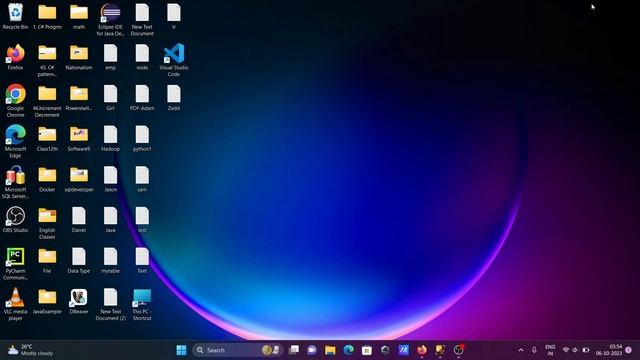Select the Class12th folder
The width and height of the screenshot is (640, 360).
click(x=47, y=139)
